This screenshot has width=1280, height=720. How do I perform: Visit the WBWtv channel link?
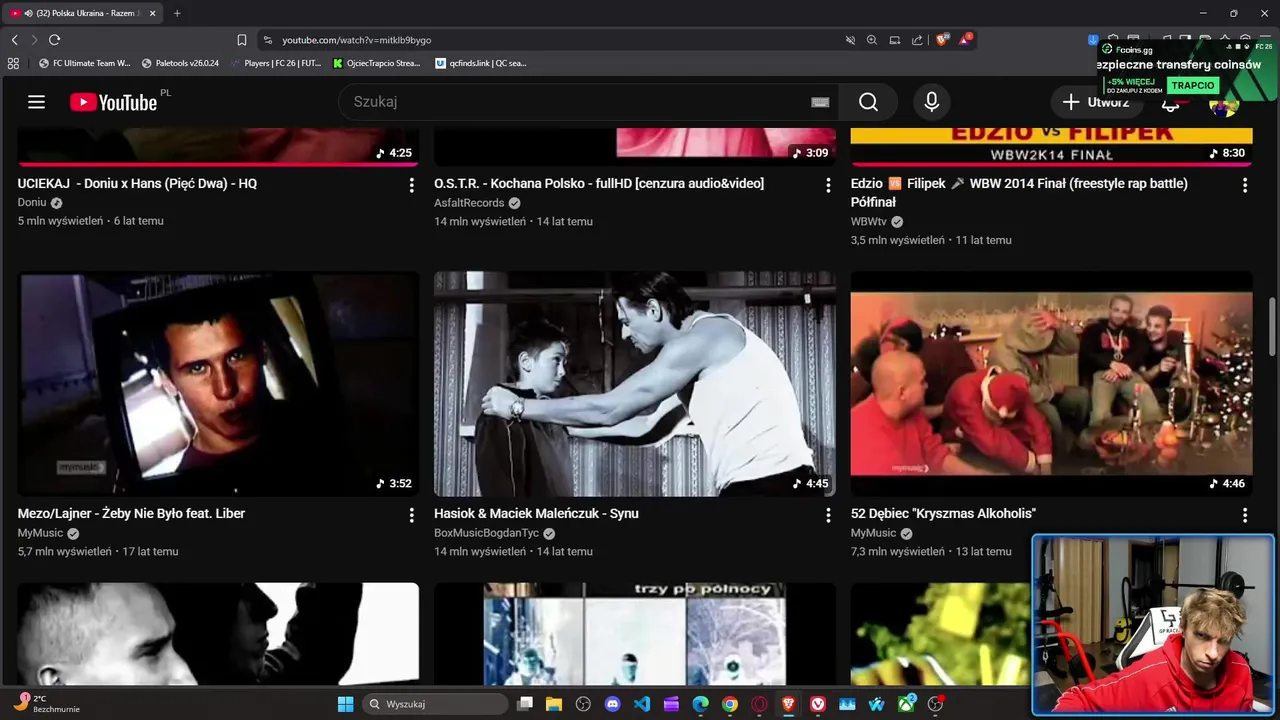point(869,222)
